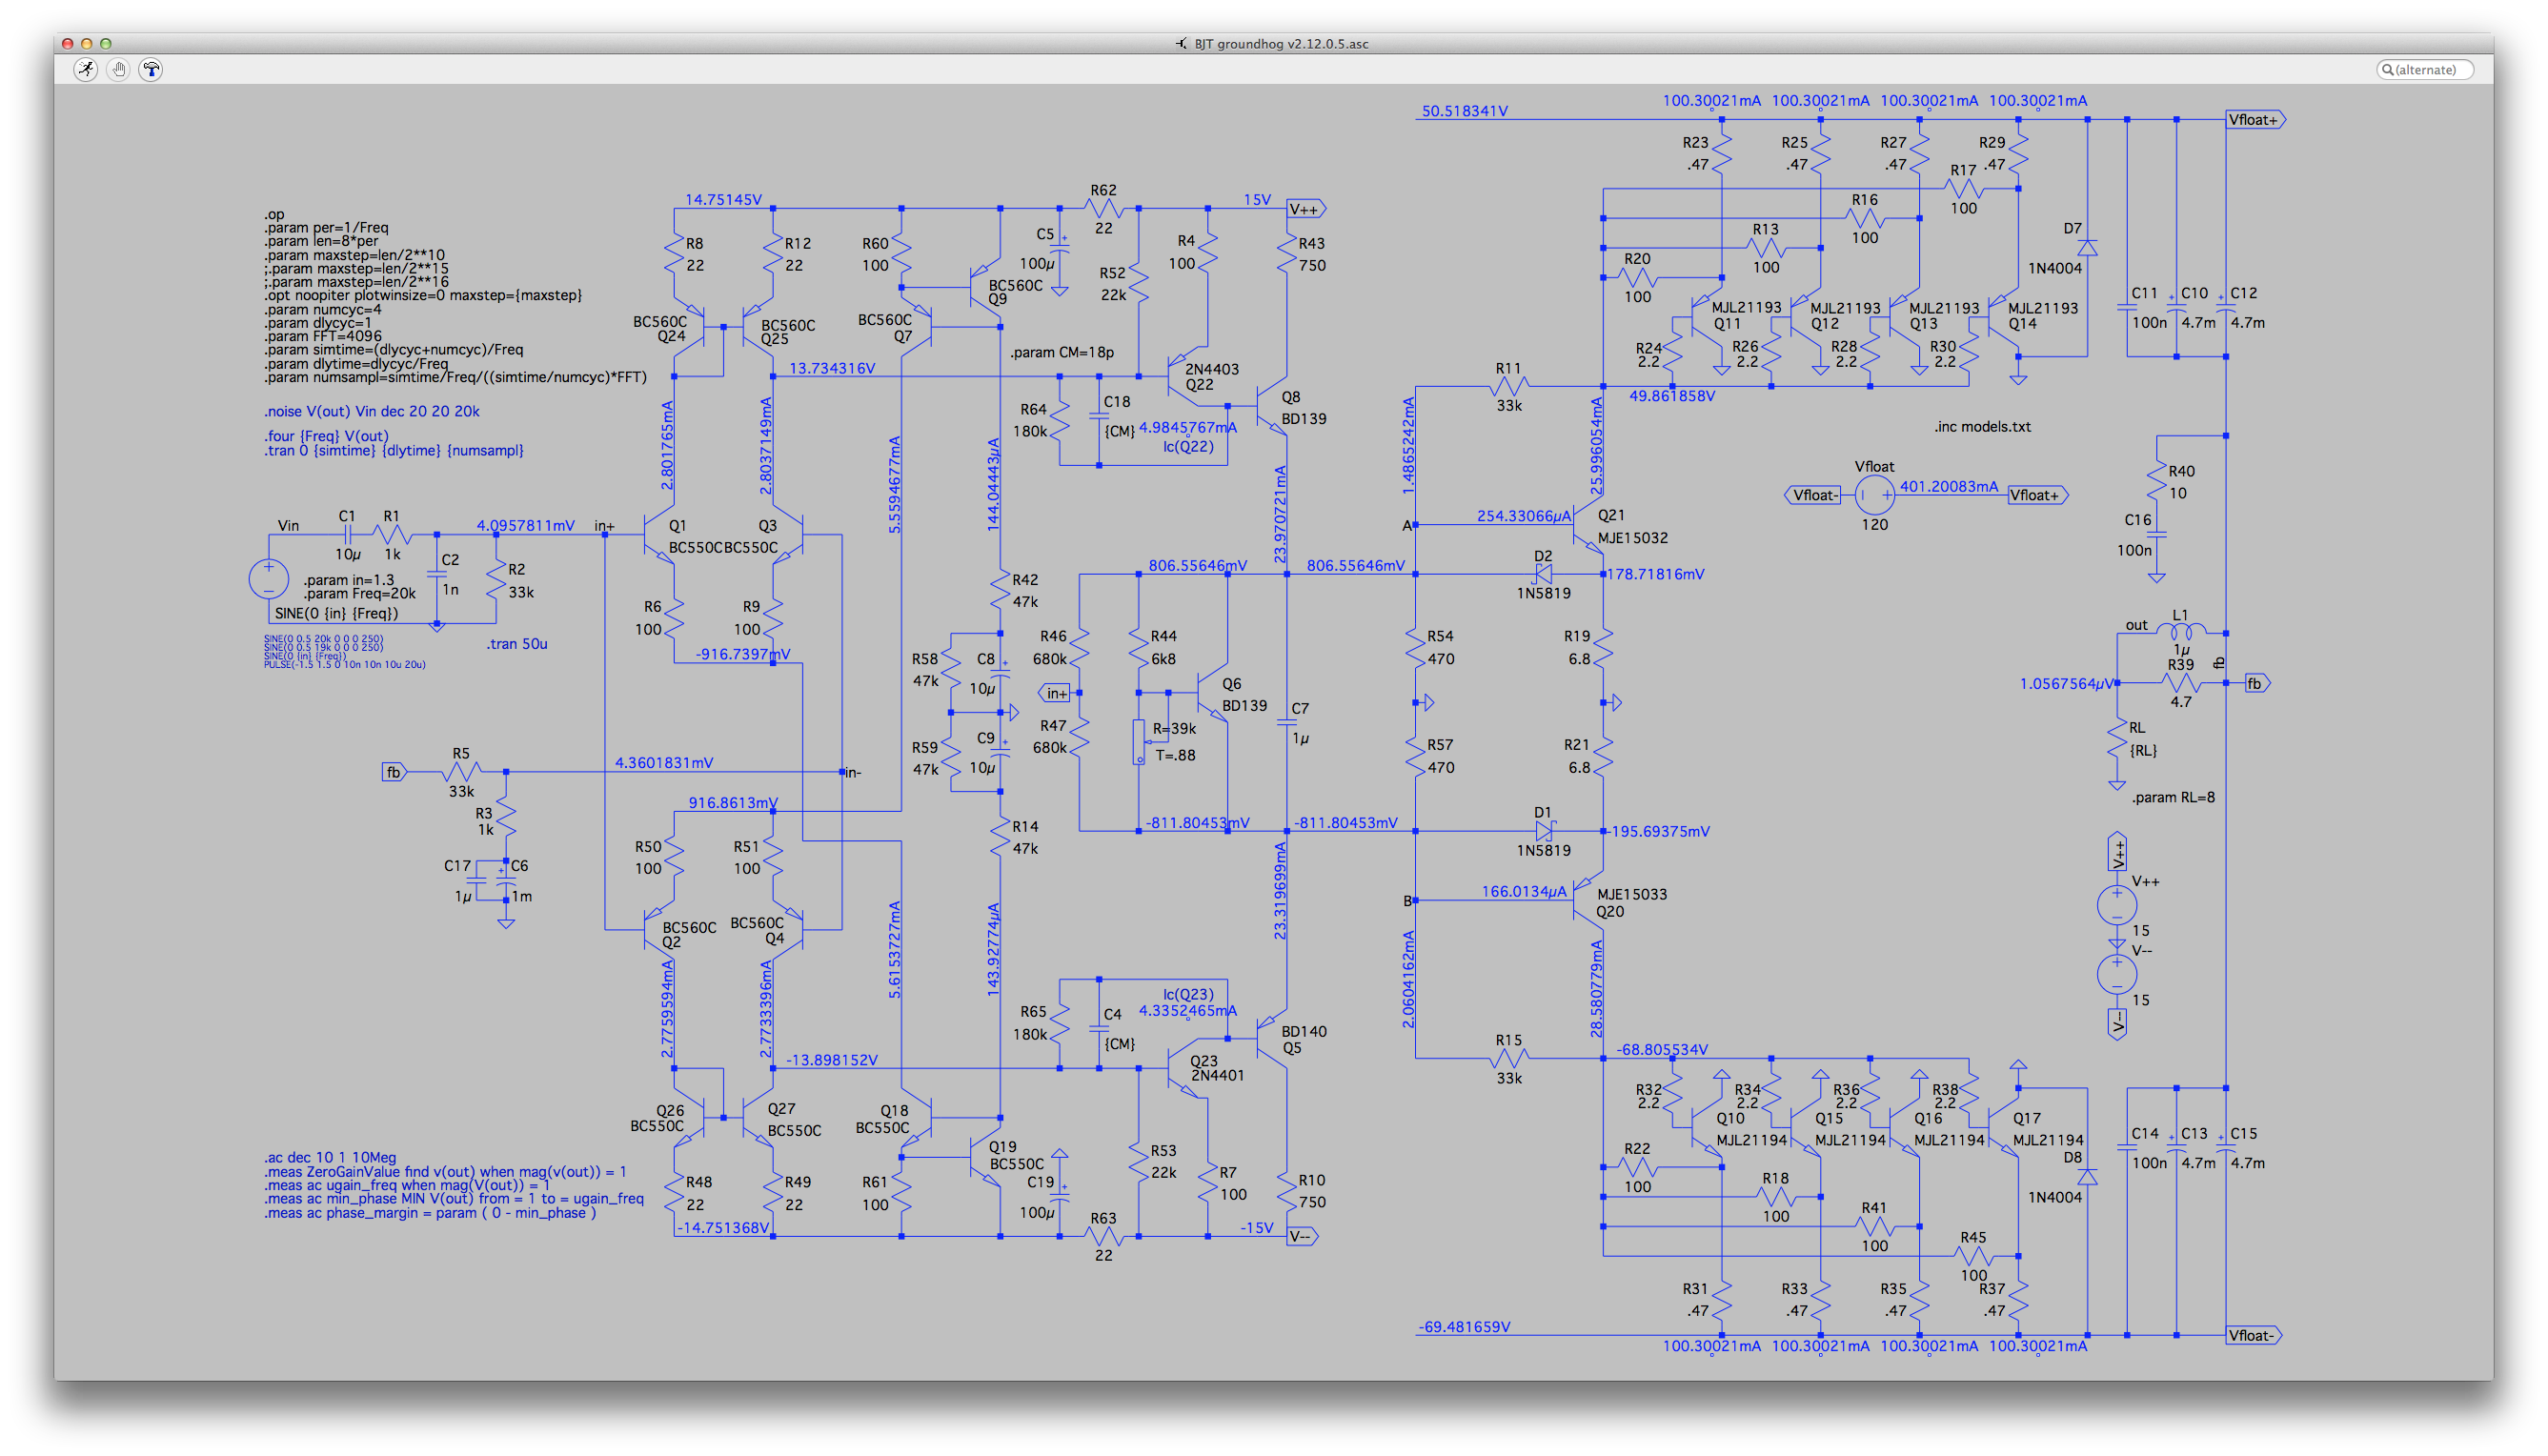The width and height of the screenshot is (2548, 1456).
Task: Select the Vin sine voltage source symbol
Action: tap(268, 578)
